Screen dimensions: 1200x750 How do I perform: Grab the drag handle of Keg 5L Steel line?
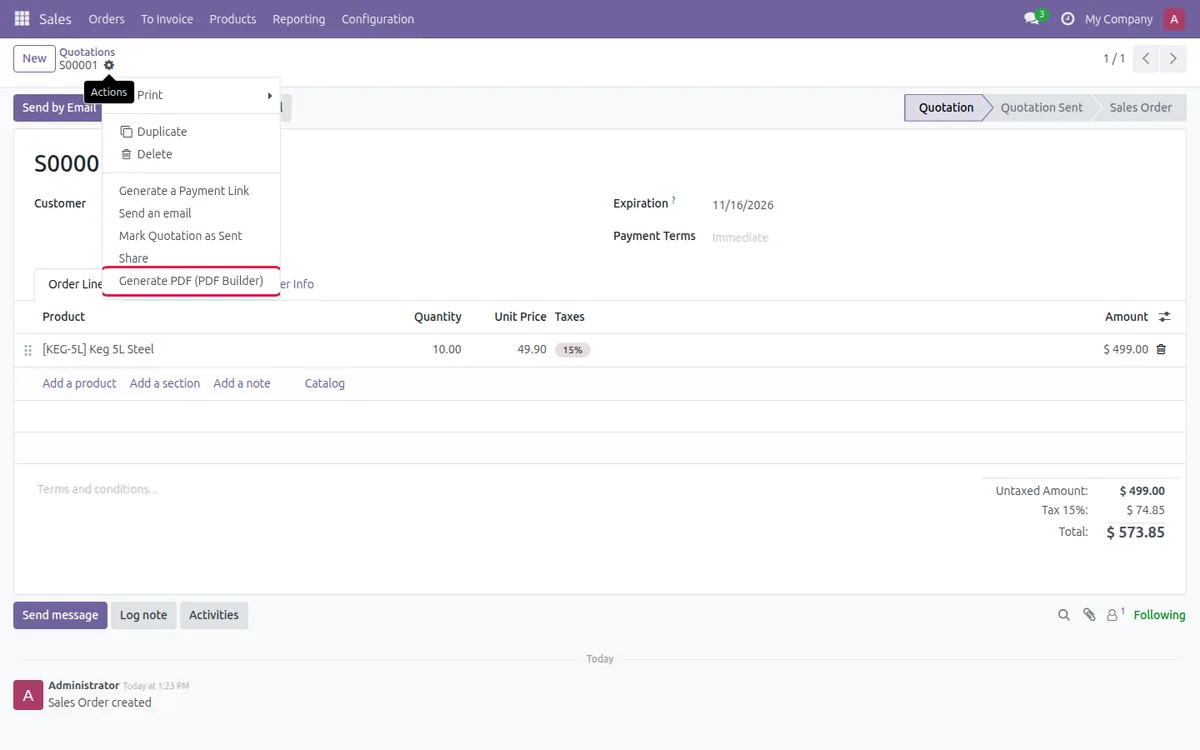28,350
